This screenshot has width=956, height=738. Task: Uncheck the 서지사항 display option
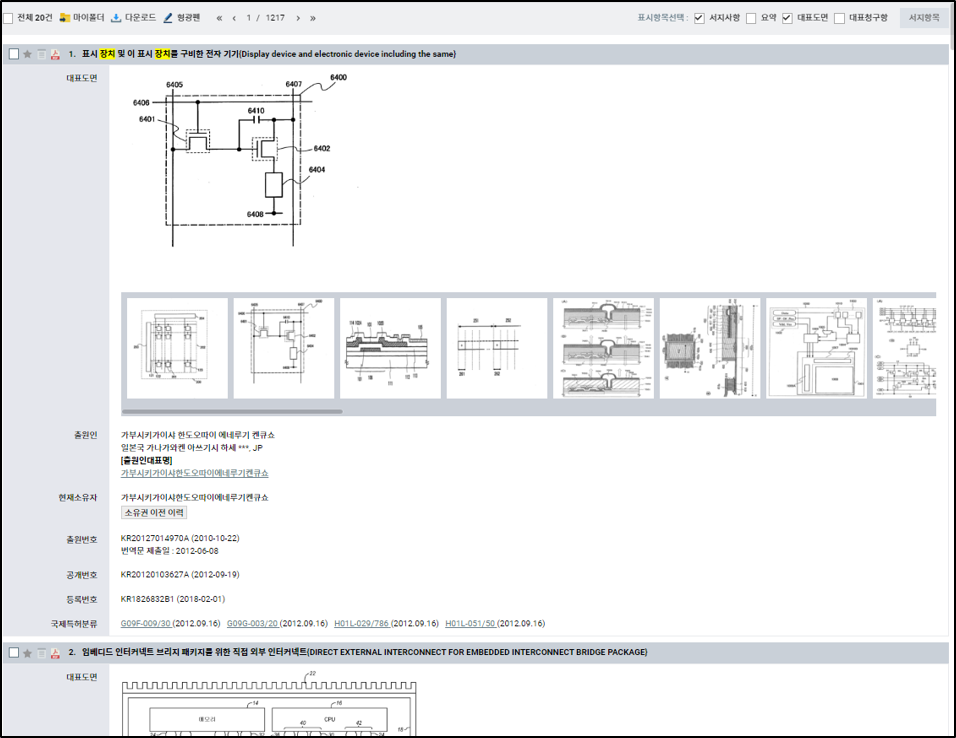pyautogui.click(x=700, y=18)
